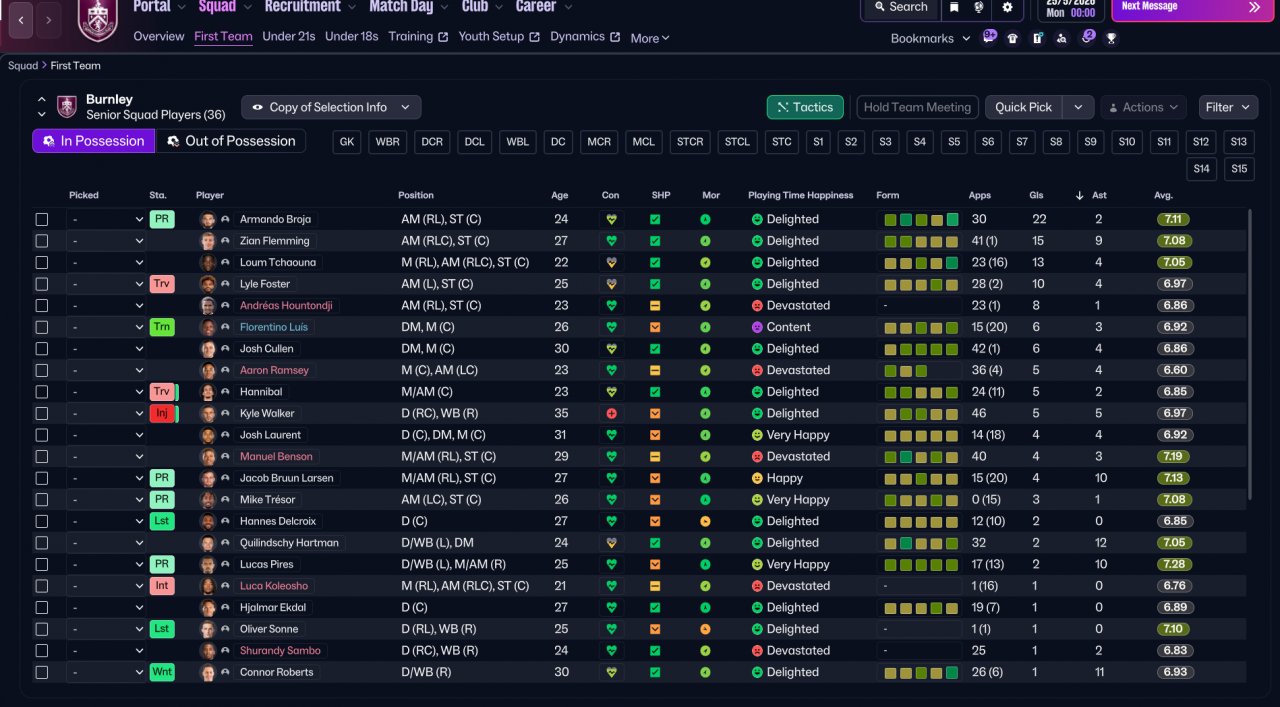Open the Actions dropdown
Viewport: 1280px width, 707px height.
1143,107
